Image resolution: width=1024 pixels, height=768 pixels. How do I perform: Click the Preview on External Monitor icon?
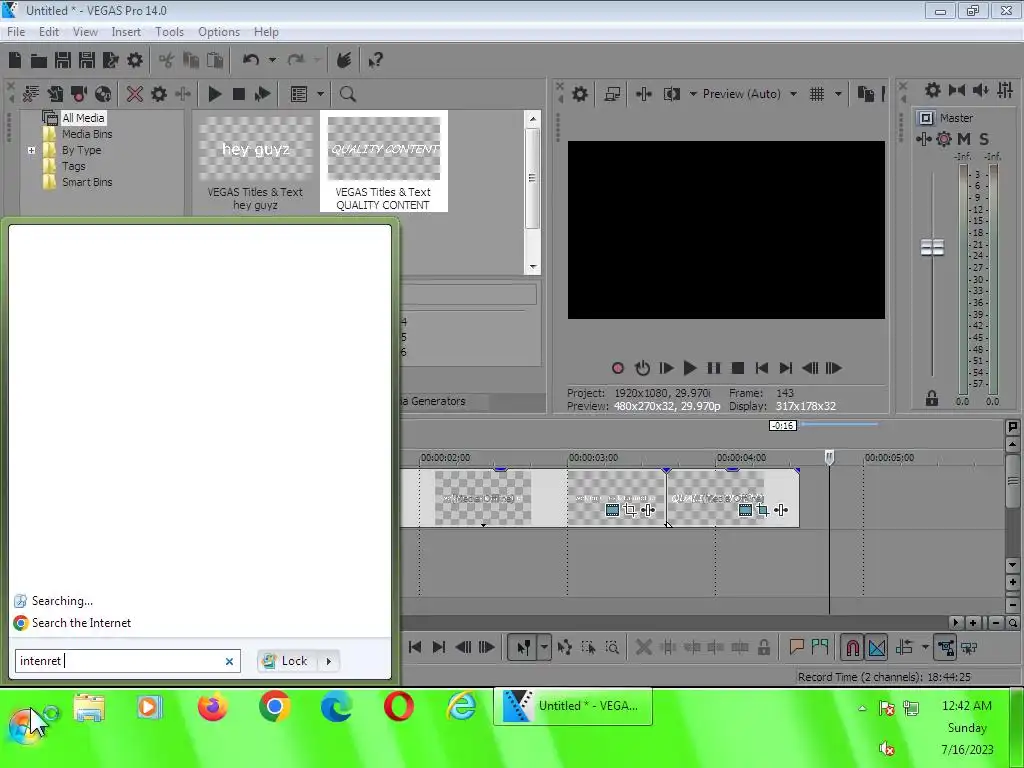(611, 94)
